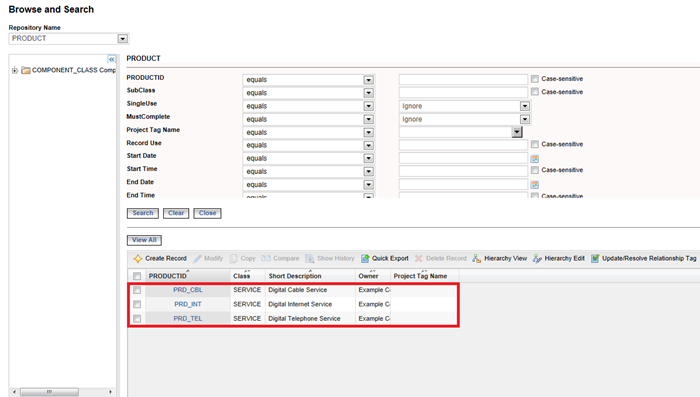Sort by Project Tag Name column header
This screenshot has width=700, height=397.
pos(420,276)
